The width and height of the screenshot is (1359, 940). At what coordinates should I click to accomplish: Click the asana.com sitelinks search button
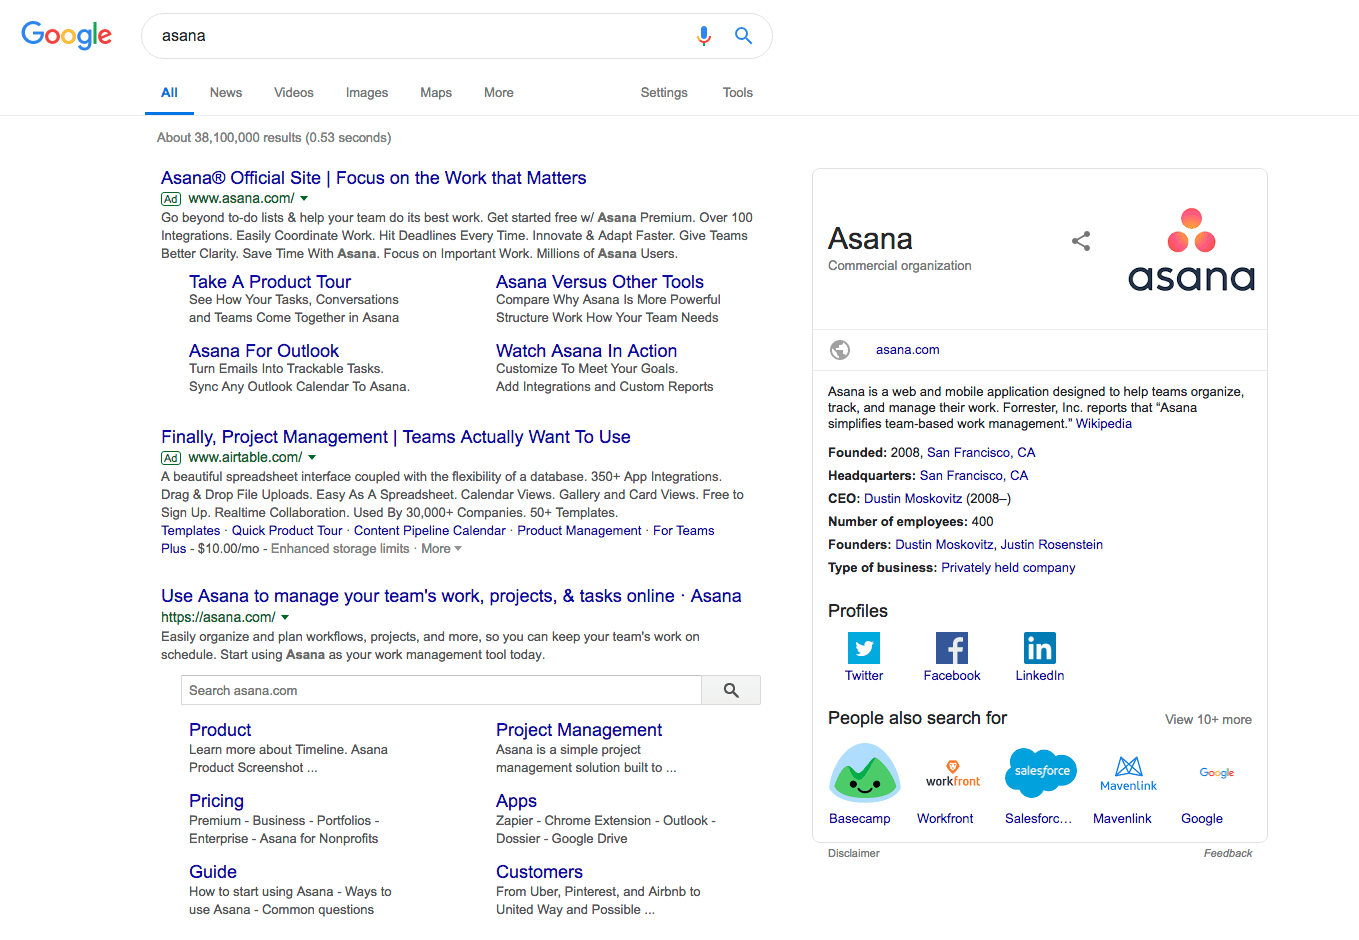tap(731, 690)
